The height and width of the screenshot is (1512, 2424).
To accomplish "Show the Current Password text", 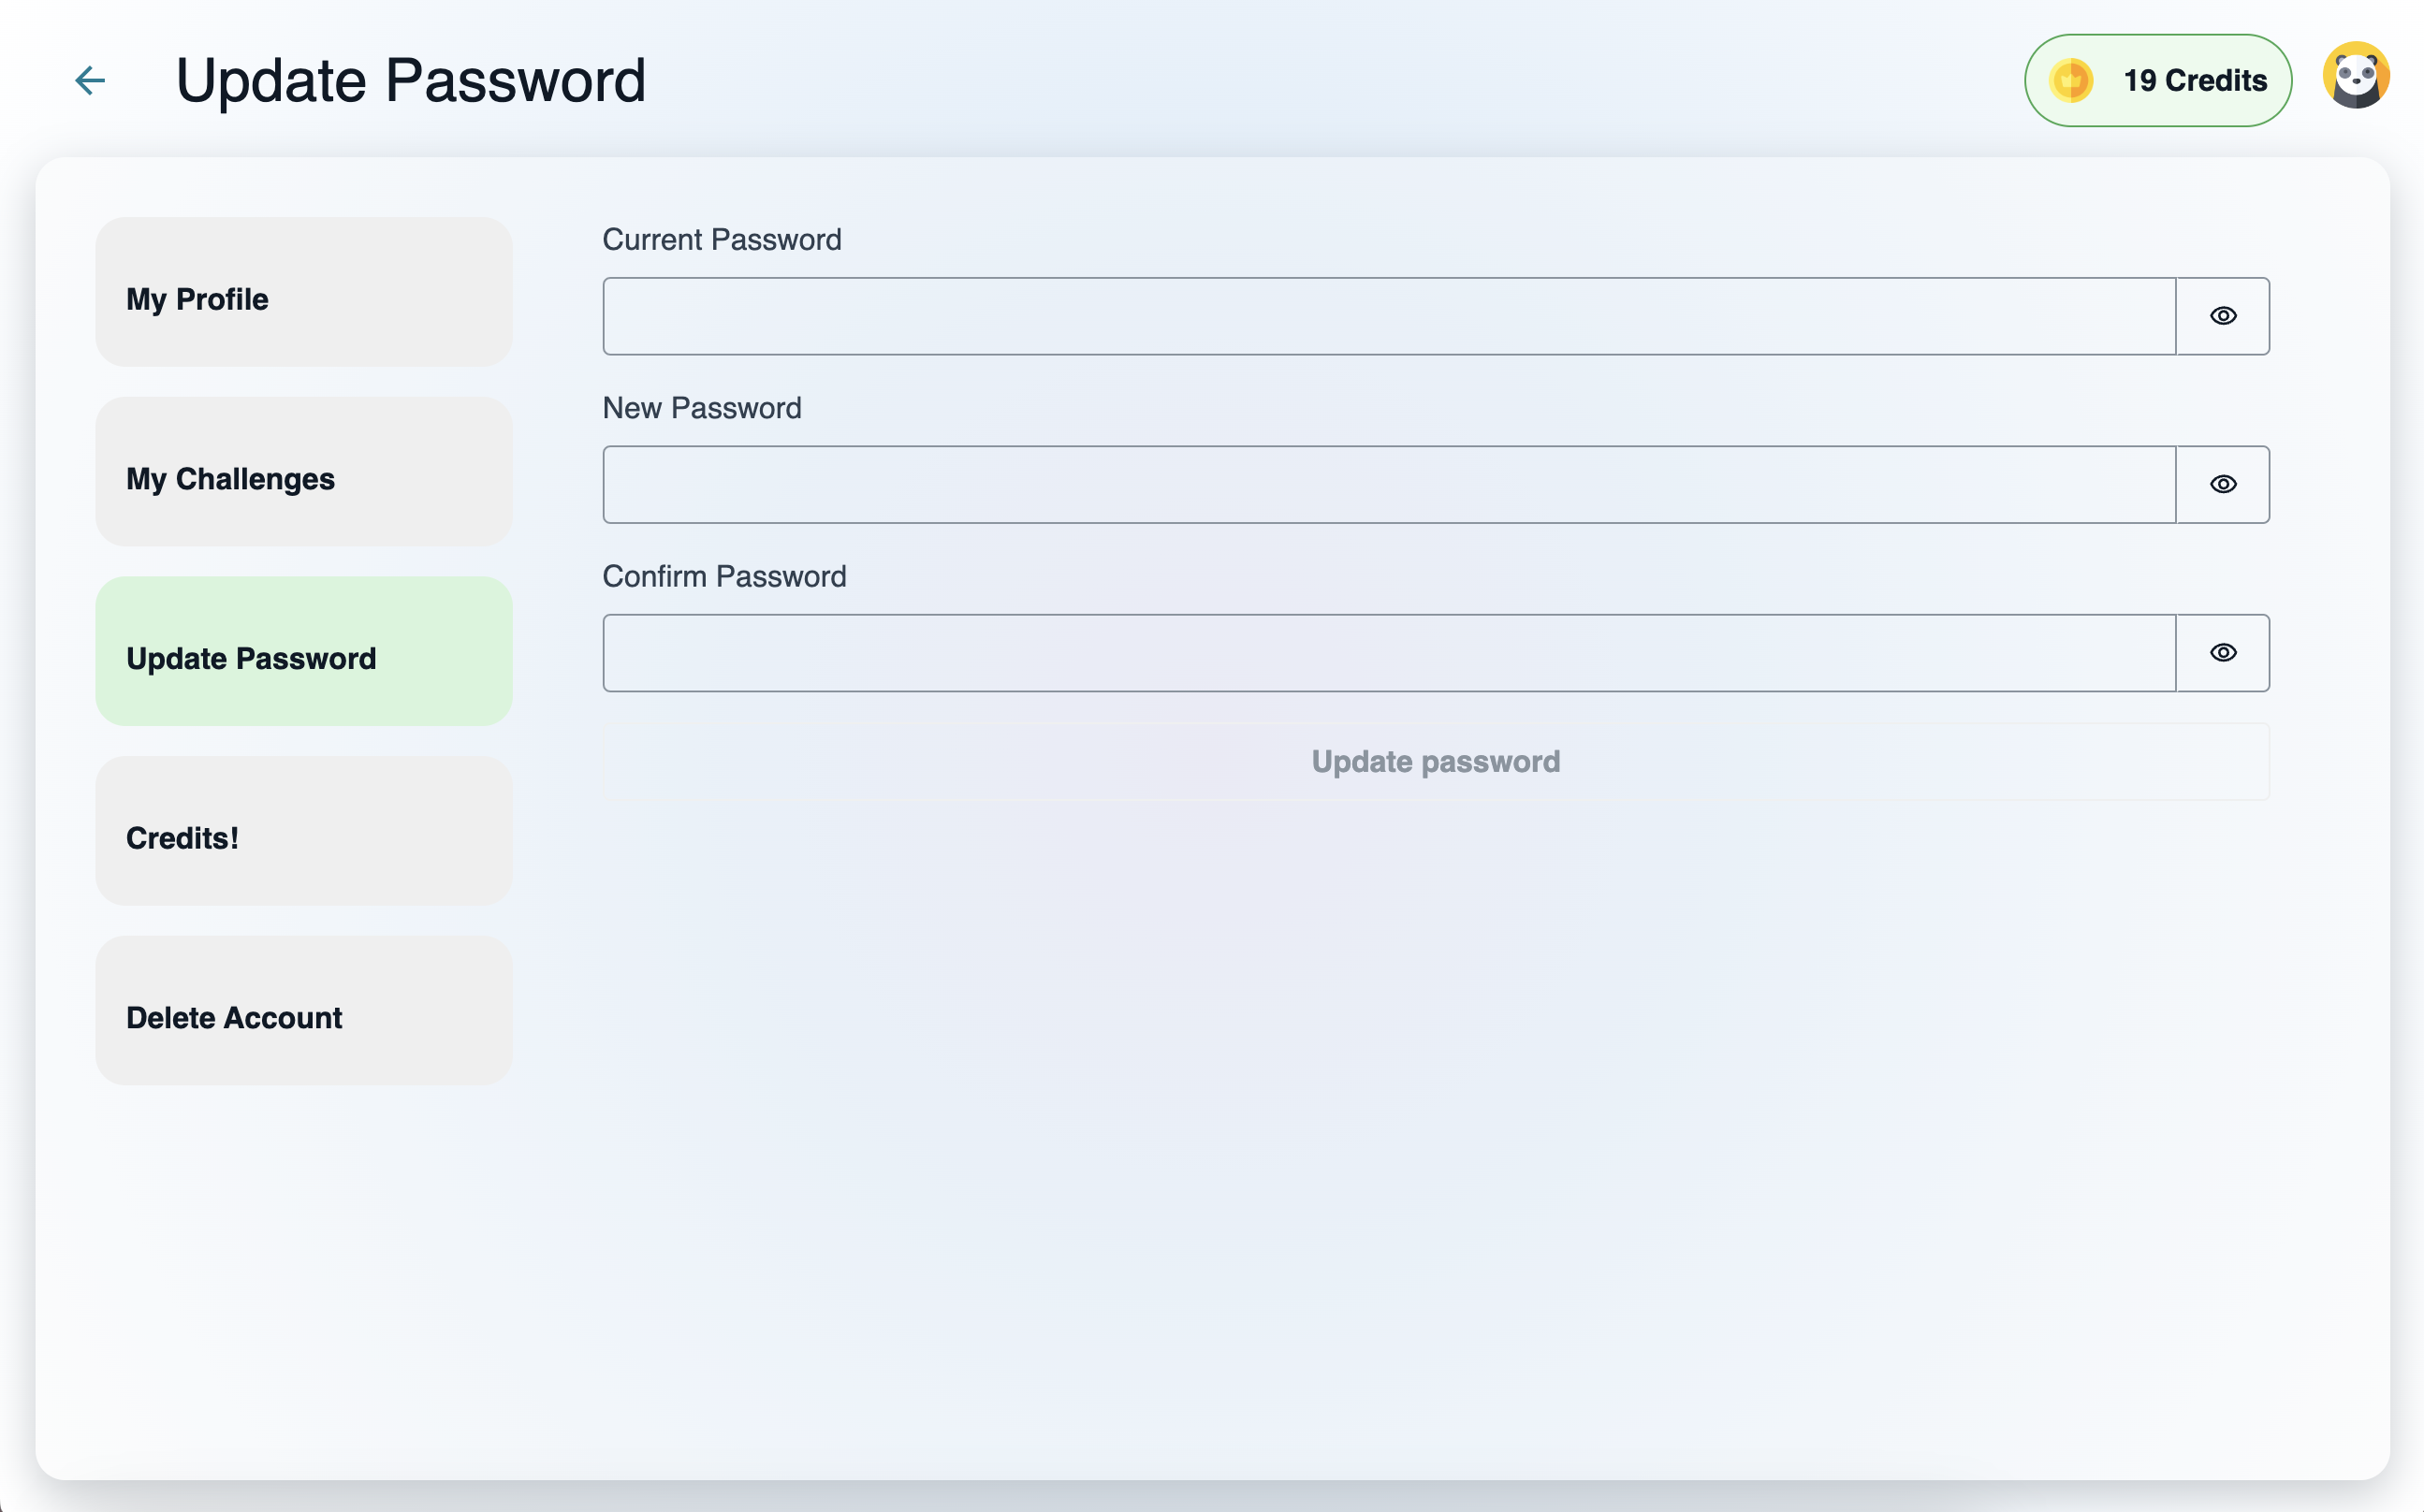I will coord(2222,316).
